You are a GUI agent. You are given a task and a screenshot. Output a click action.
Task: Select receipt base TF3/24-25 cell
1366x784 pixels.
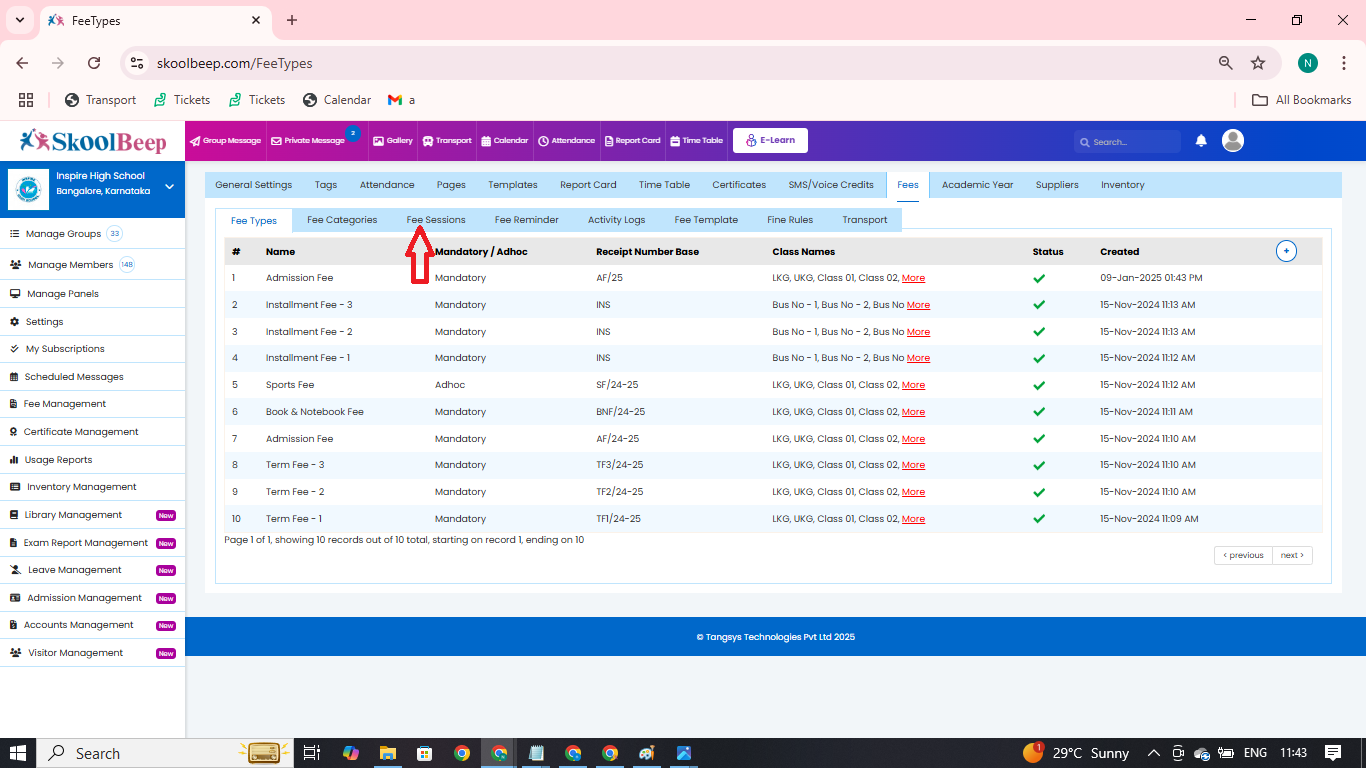point(619,465)
